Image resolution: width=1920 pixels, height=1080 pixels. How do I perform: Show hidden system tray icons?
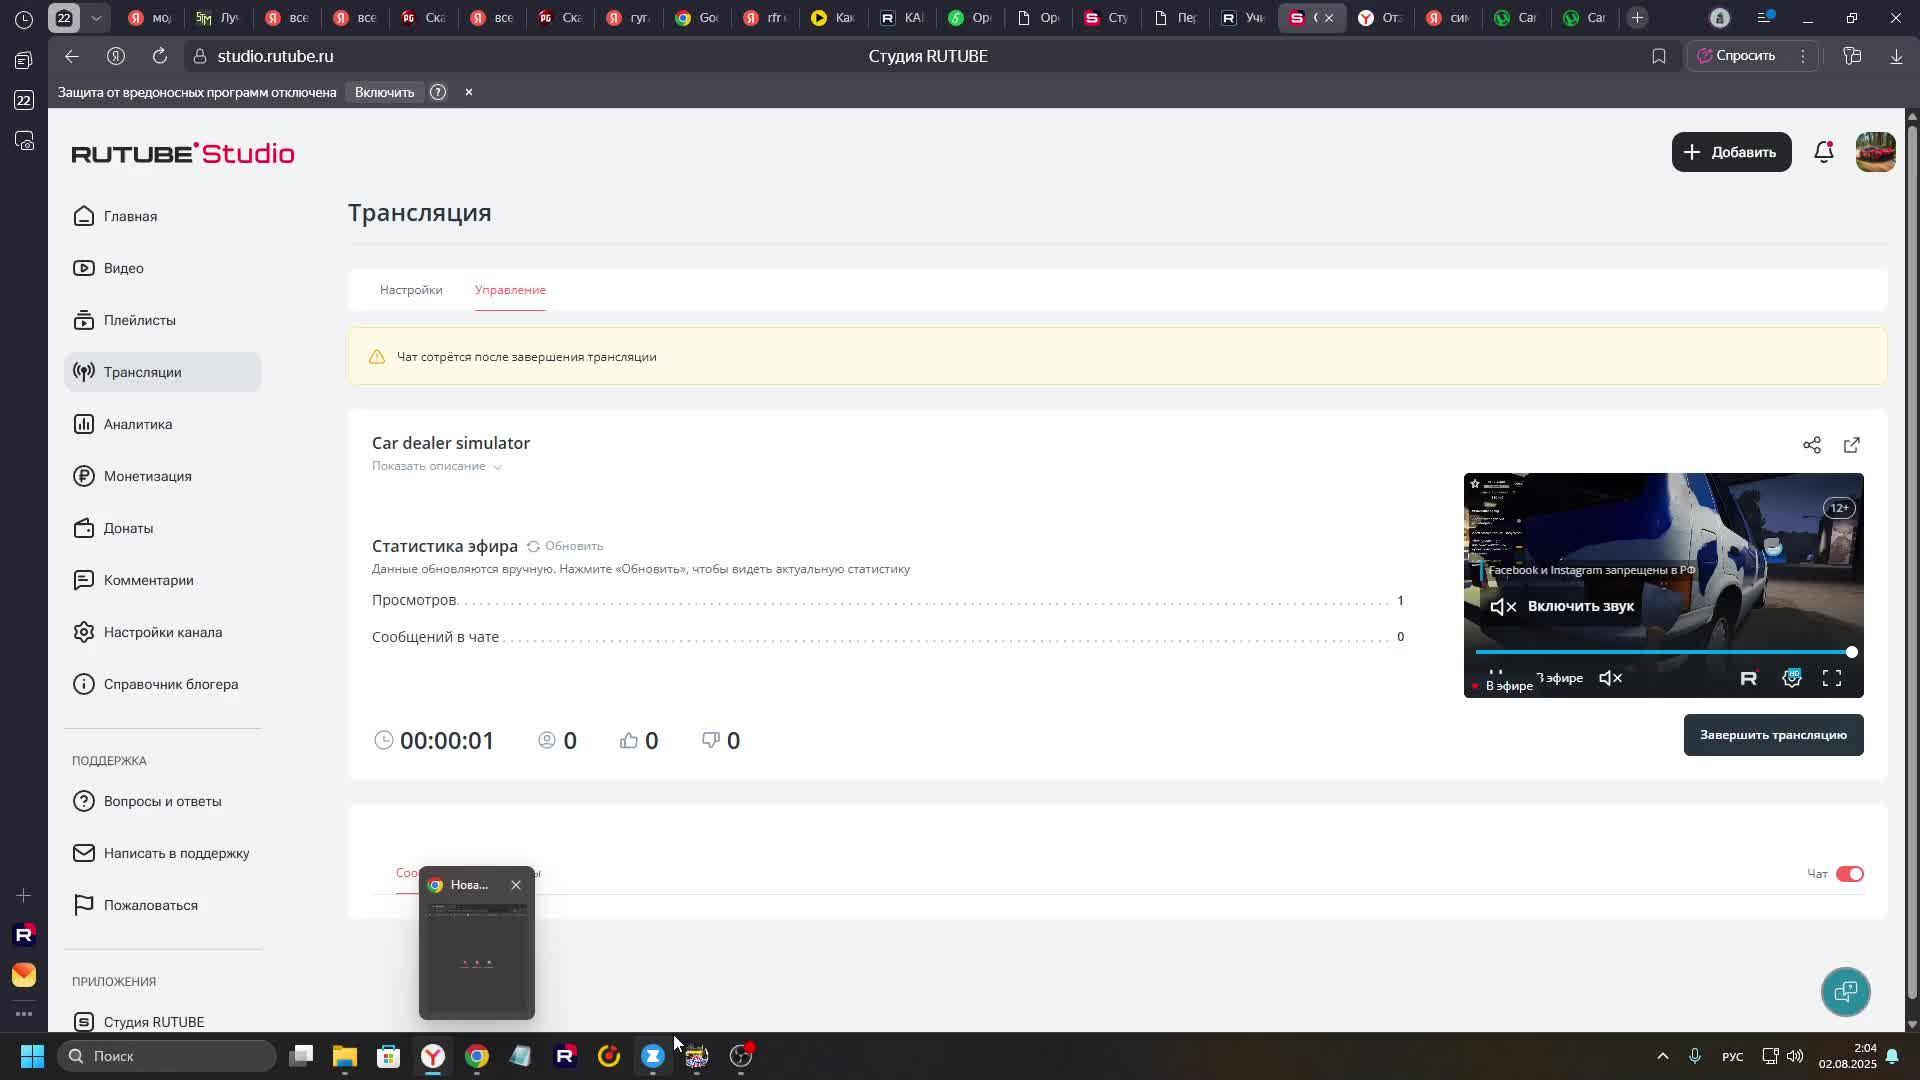1662,1056
